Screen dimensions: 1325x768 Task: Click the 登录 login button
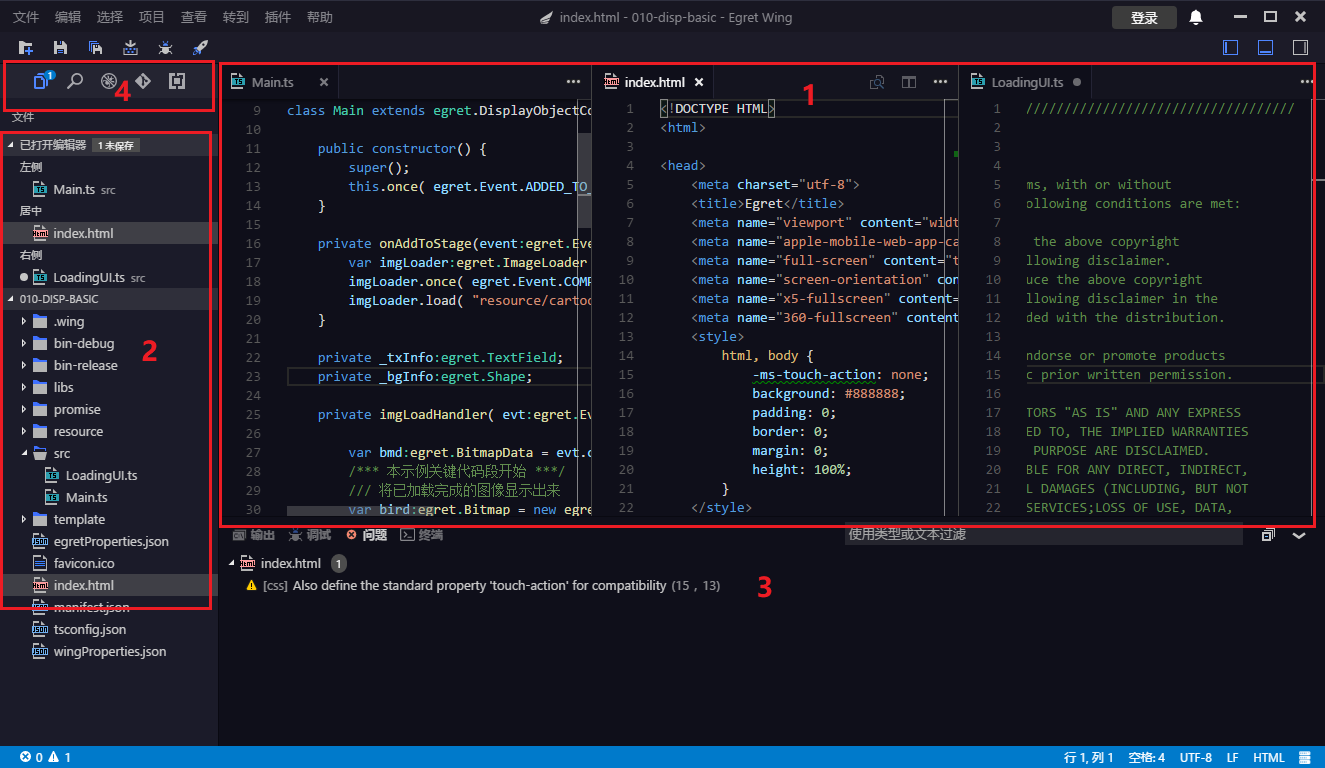1144,17
